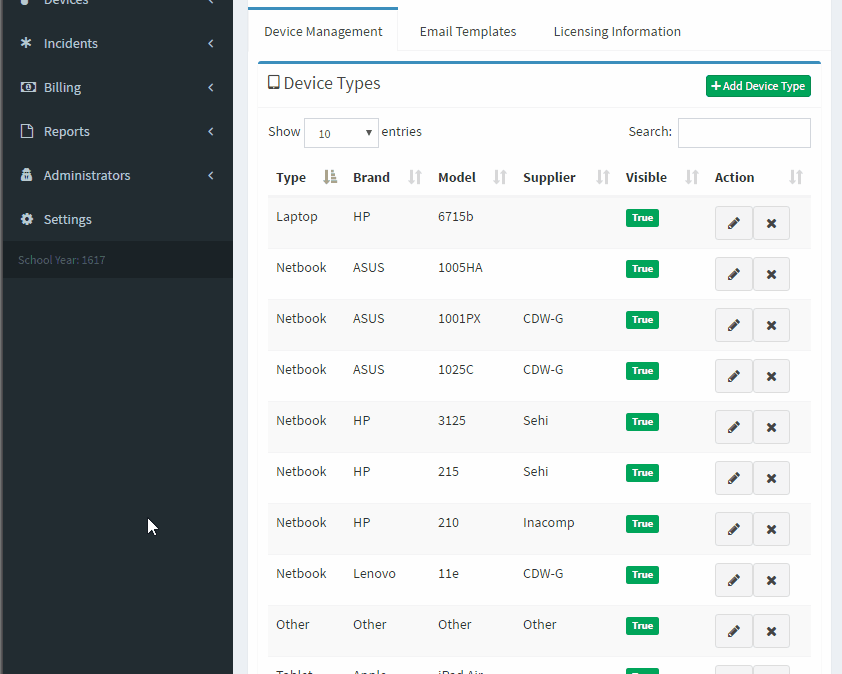Switch to the Email Templates tab

click(x=468, y=31)
